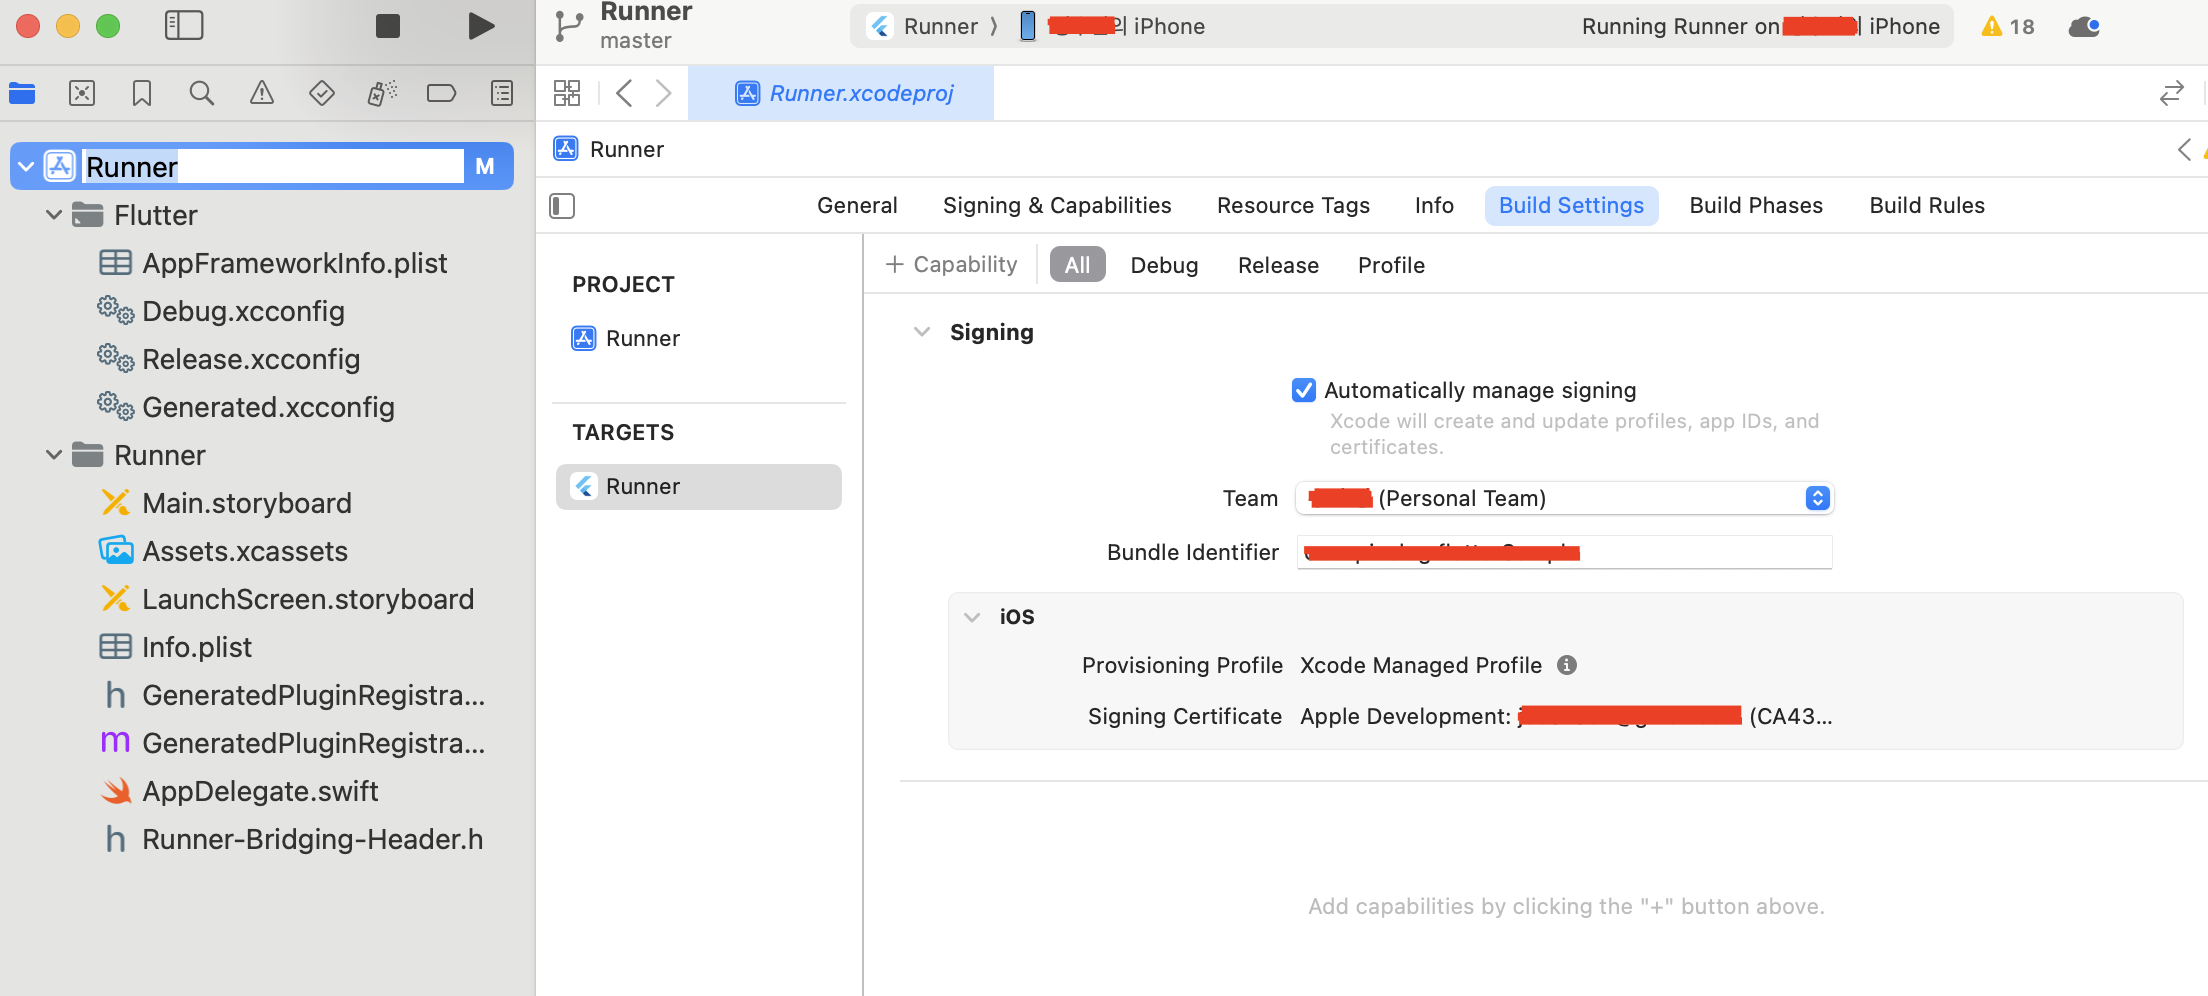Select the Debug configuration filter
Screen dimensions: 2208x996
(1164, 265)
